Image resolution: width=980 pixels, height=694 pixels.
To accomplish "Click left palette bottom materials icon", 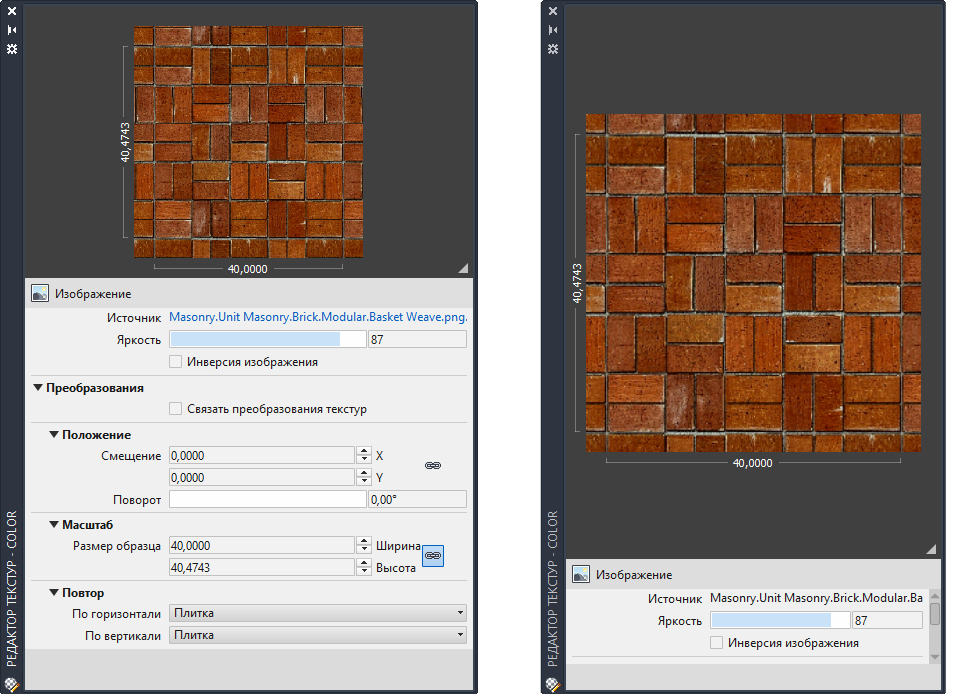I will coord(11,685).
